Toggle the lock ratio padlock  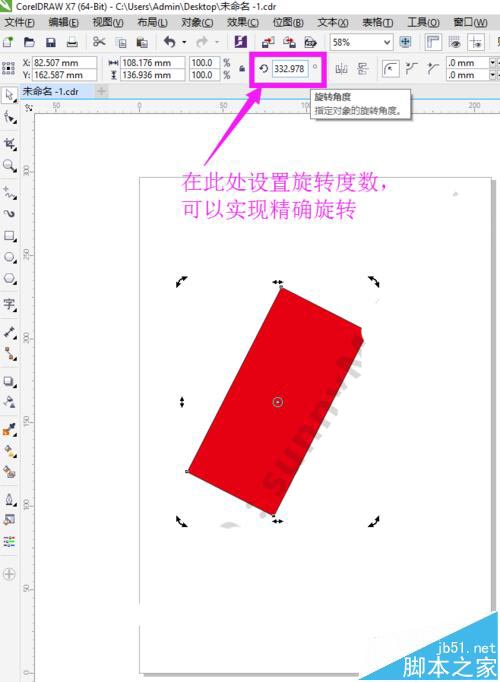click(242, 68)
